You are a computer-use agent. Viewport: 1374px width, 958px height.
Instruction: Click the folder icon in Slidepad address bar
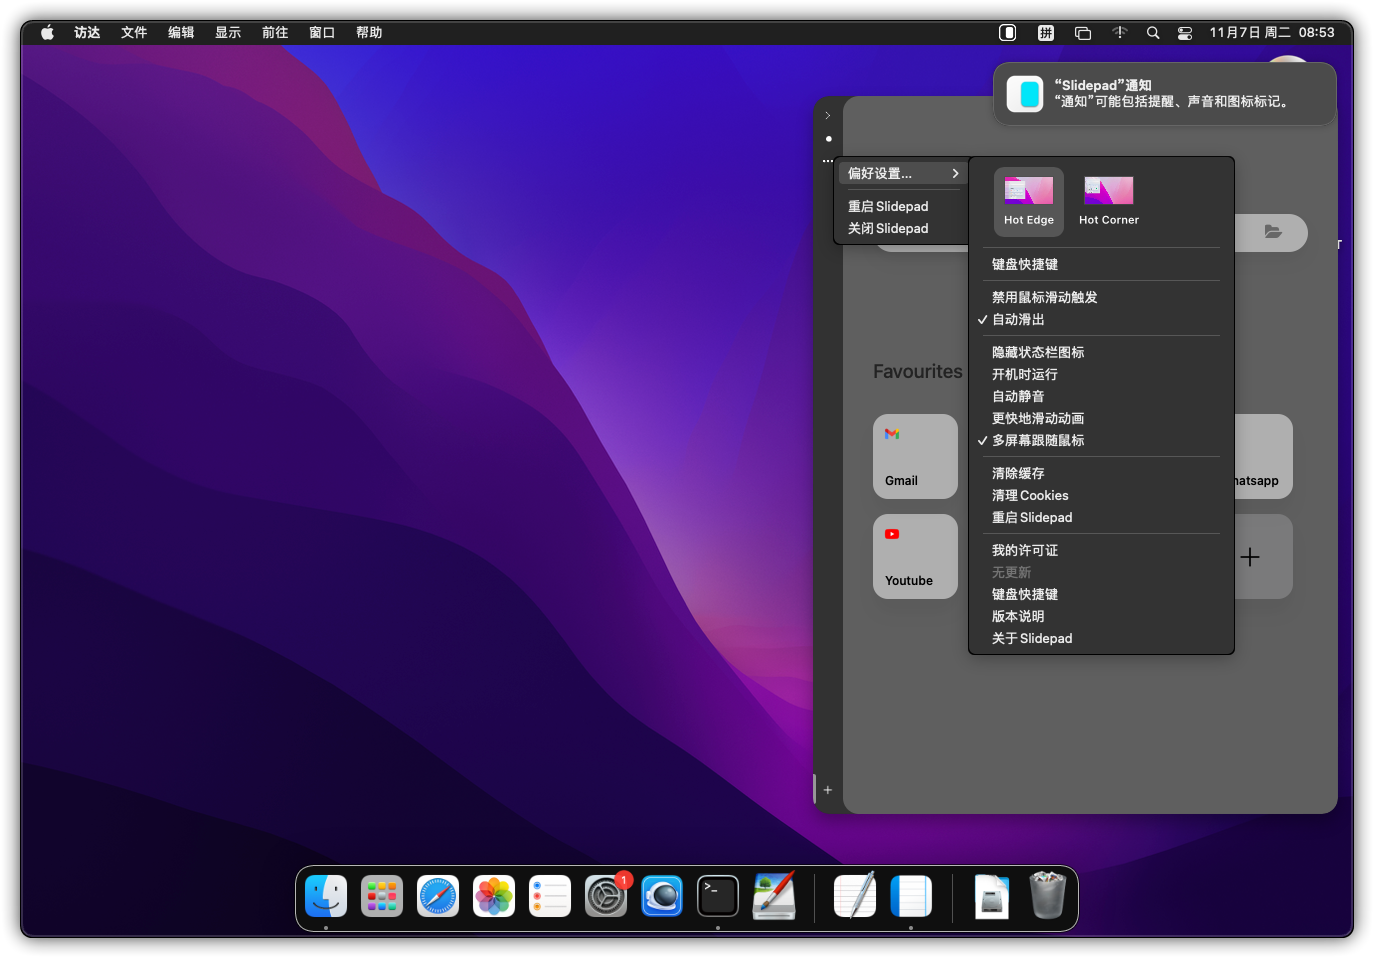[x=1272, y=232]
